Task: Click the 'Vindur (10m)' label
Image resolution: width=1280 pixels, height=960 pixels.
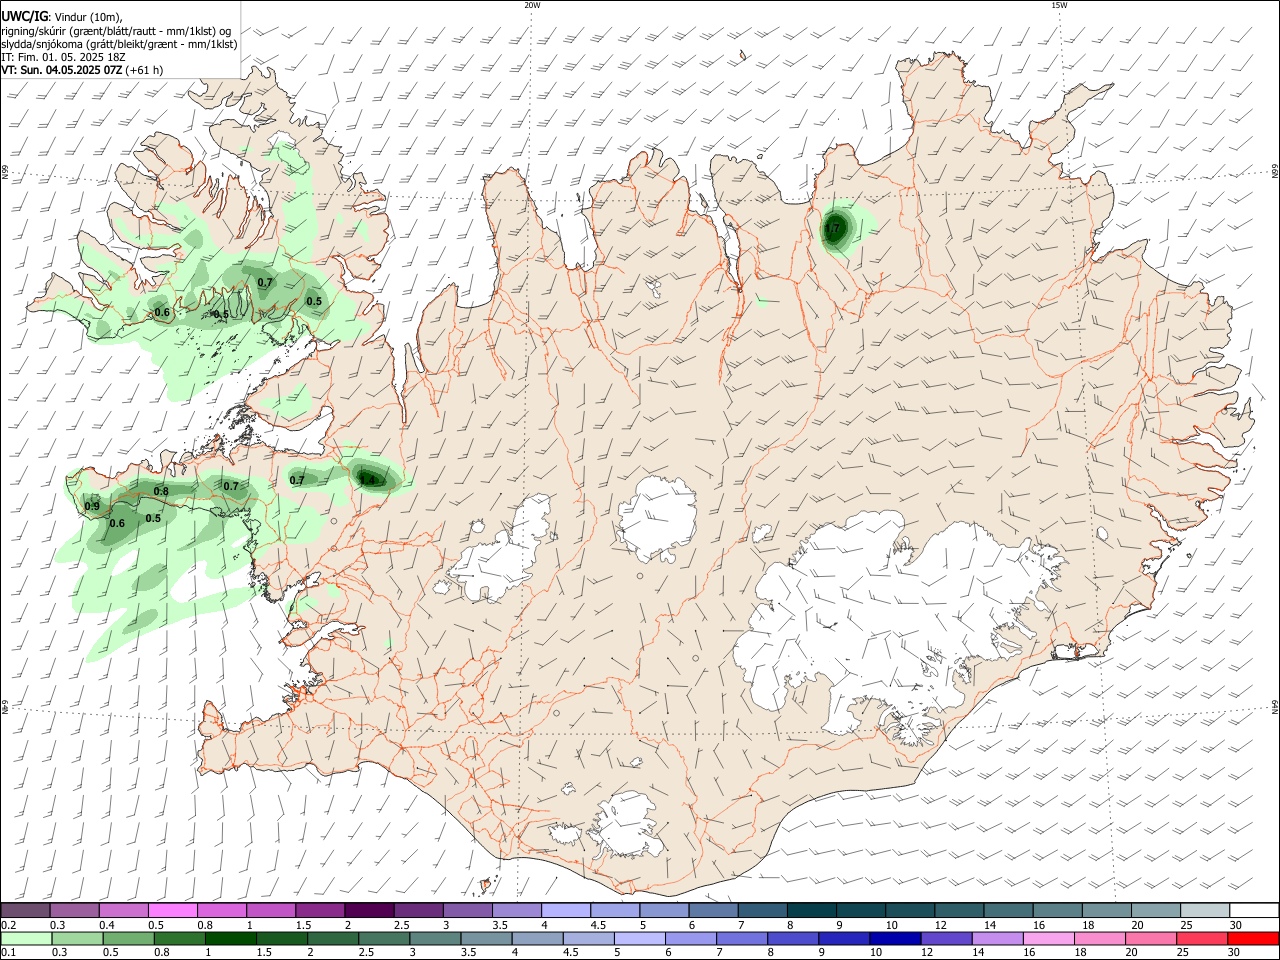Action: point(87,16)
